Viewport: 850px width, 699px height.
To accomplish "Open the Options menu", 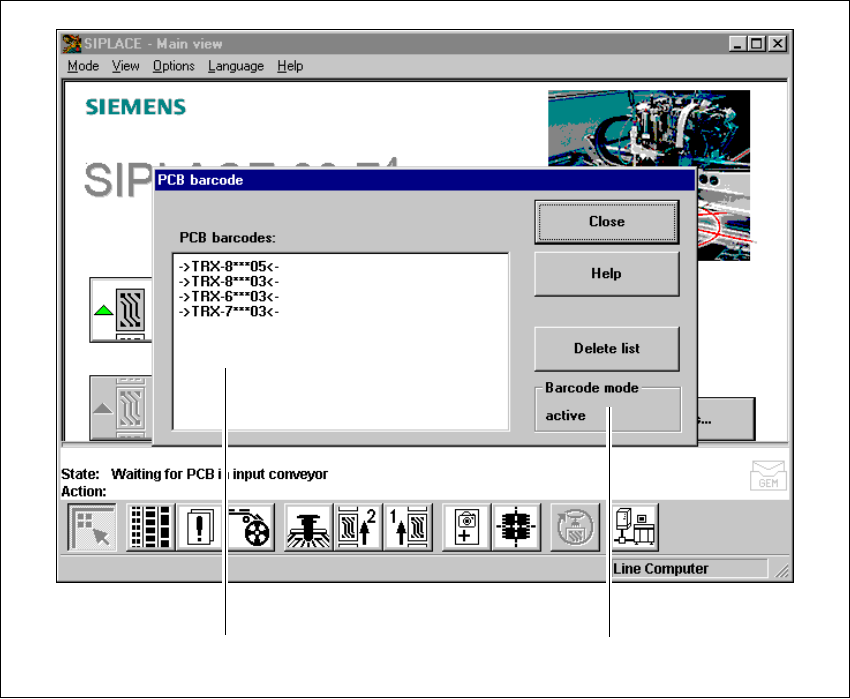I will point(173,66).
